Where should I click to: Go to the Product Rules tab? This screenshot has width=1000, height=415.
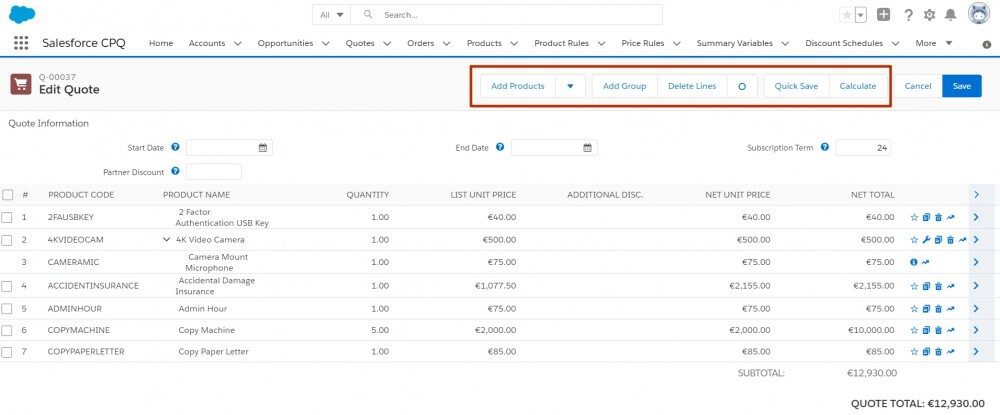pyautogui.click(x=561, y=43)
